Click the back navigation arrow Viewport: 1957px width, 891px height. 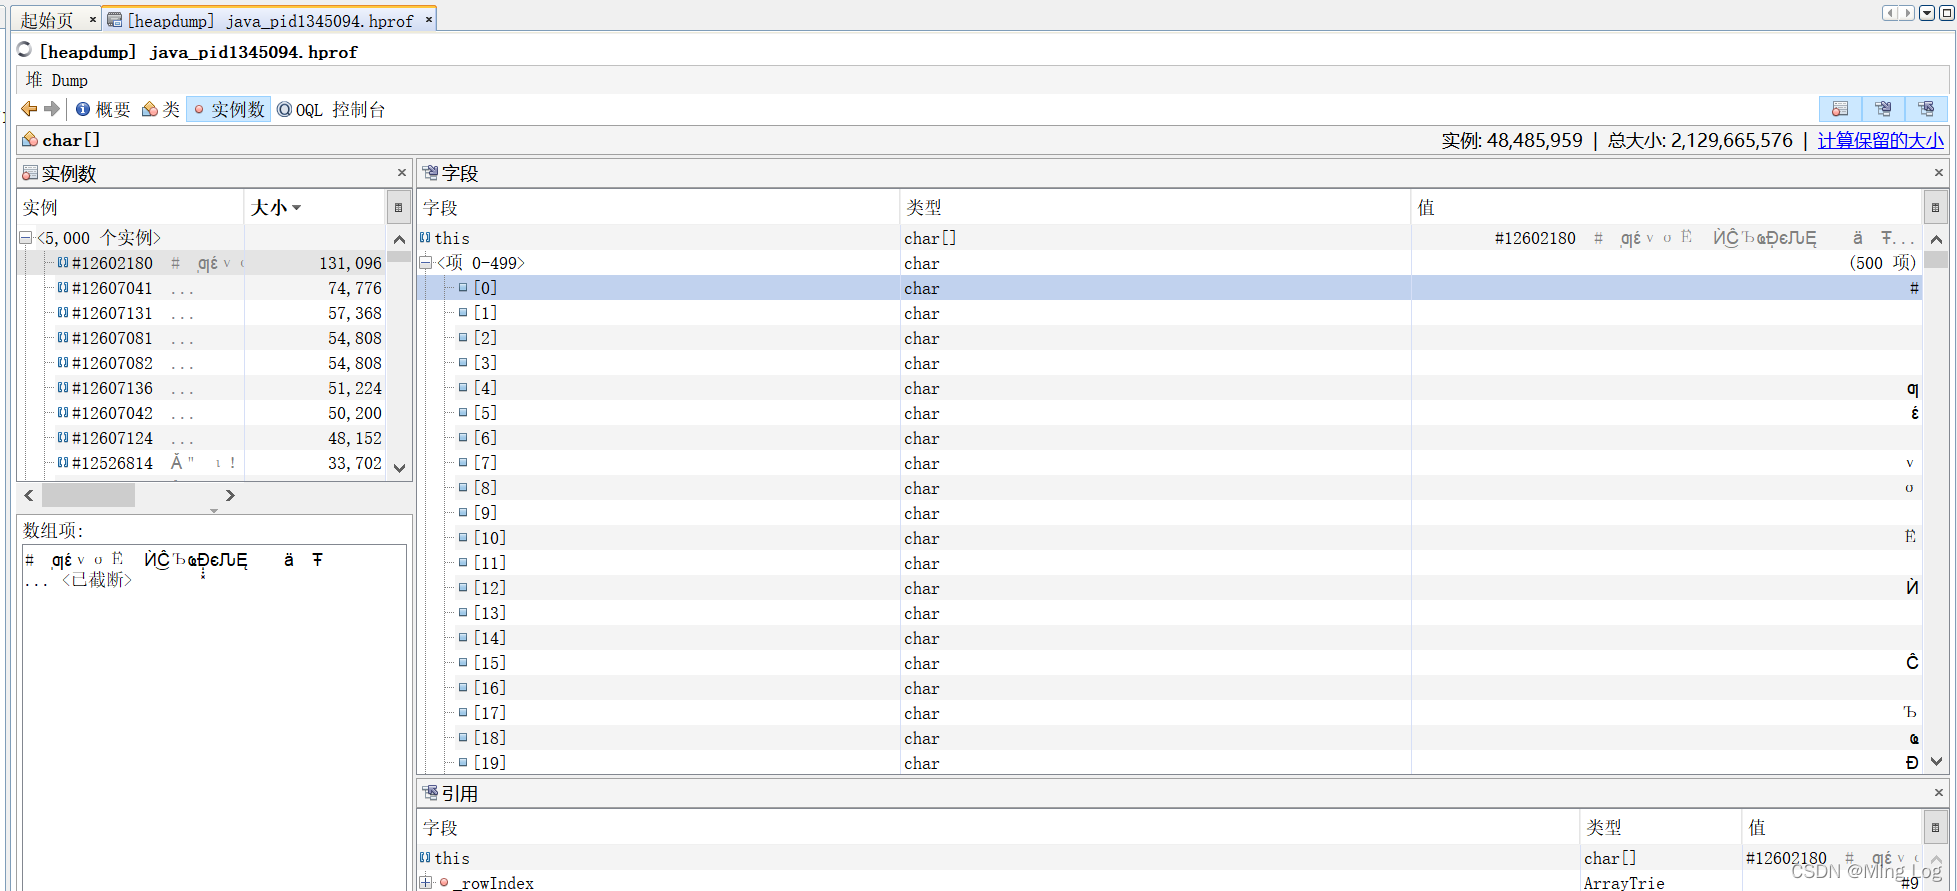tap(29, 109)
